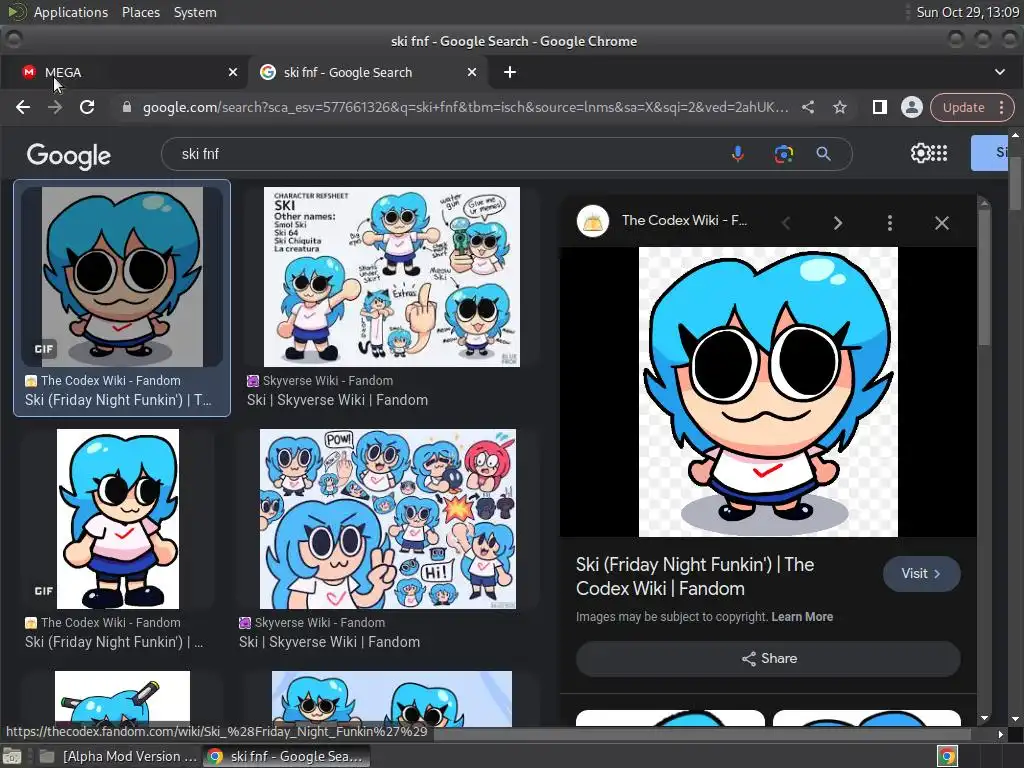Screen dimensions: 1024x768
Task: Click the large Ski preview image
Action: (x=768, y=392)
